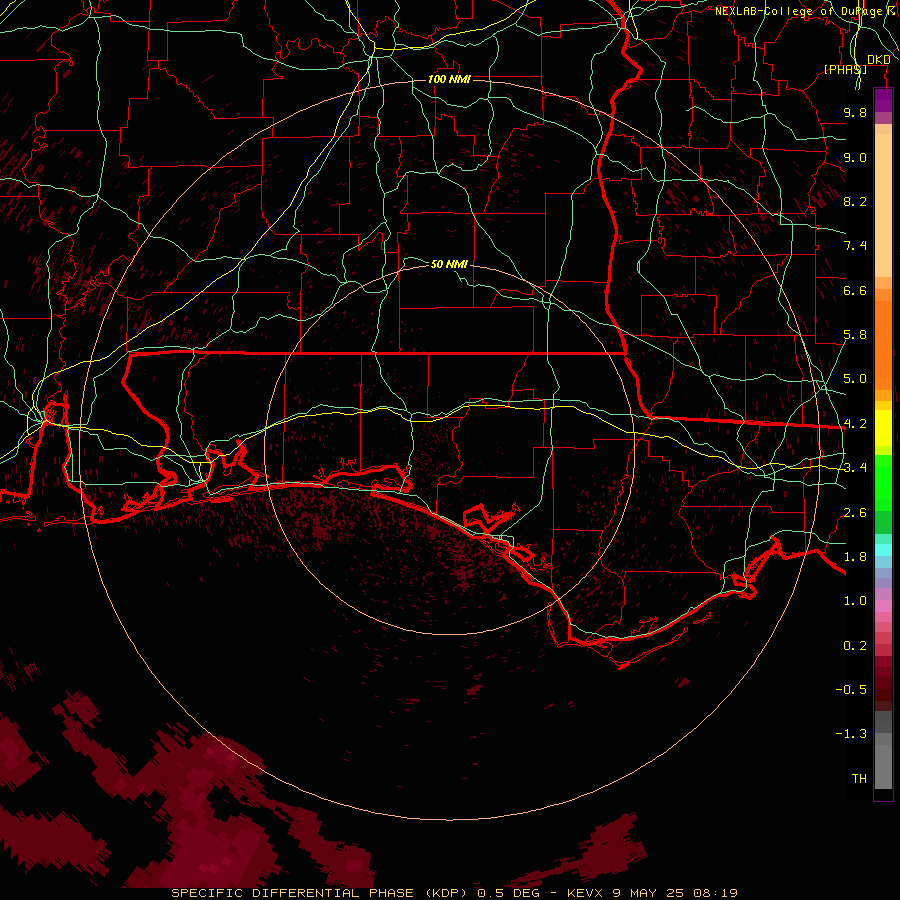Click the 8.2 value on the color scale
900x900 pixels.
pyautogui.click(x=855, y=201)
